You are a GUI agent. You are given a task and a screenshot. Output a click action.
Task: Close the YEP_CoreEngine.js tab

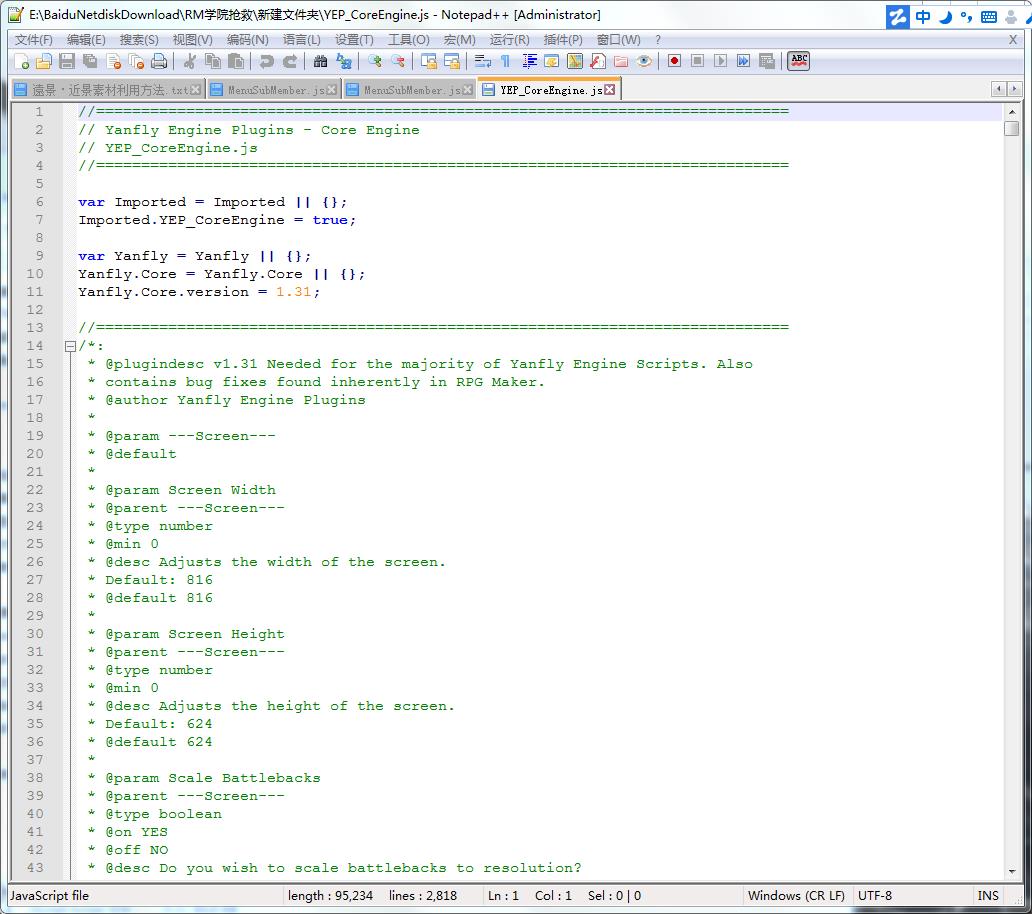pyautogui.click(x=609, y=90)
